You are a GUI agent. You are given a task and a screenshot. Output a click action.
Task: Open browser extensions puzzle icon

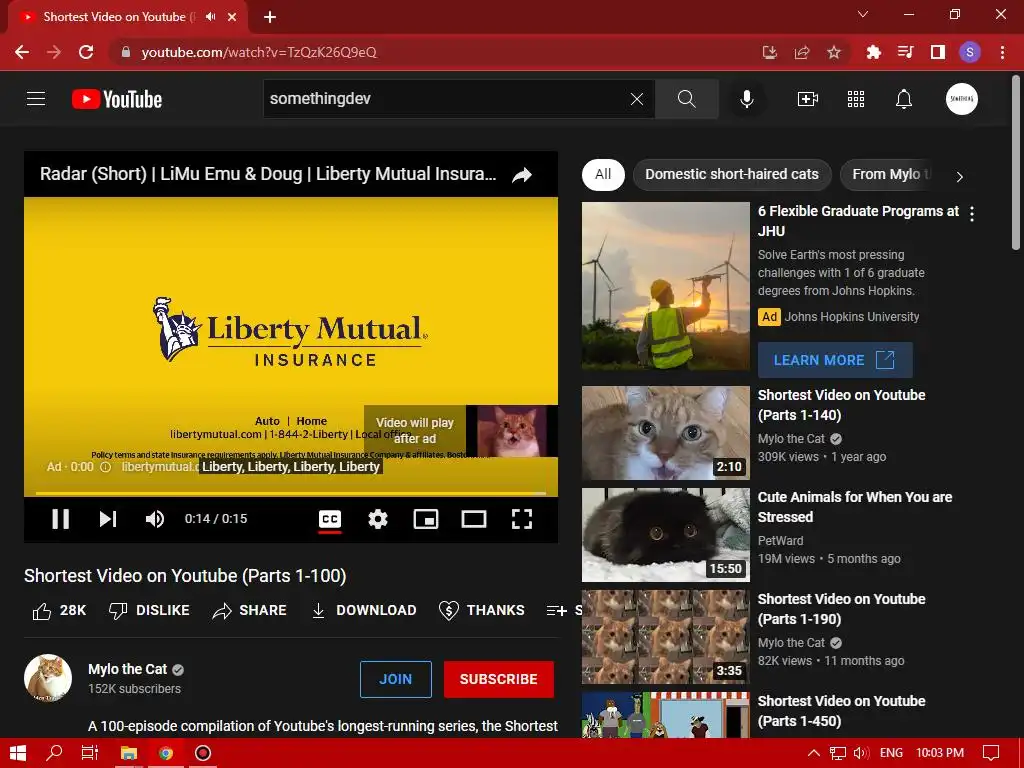coord(873,52)
